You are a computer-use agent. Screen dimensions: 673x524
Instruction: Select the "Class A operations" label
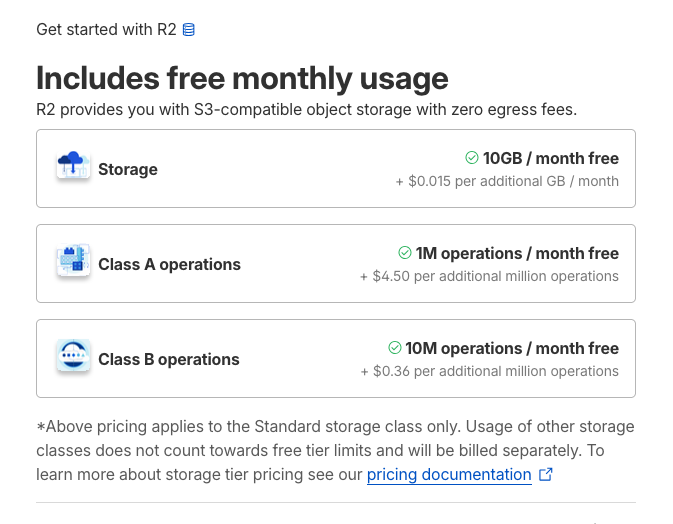coord(169,264)
